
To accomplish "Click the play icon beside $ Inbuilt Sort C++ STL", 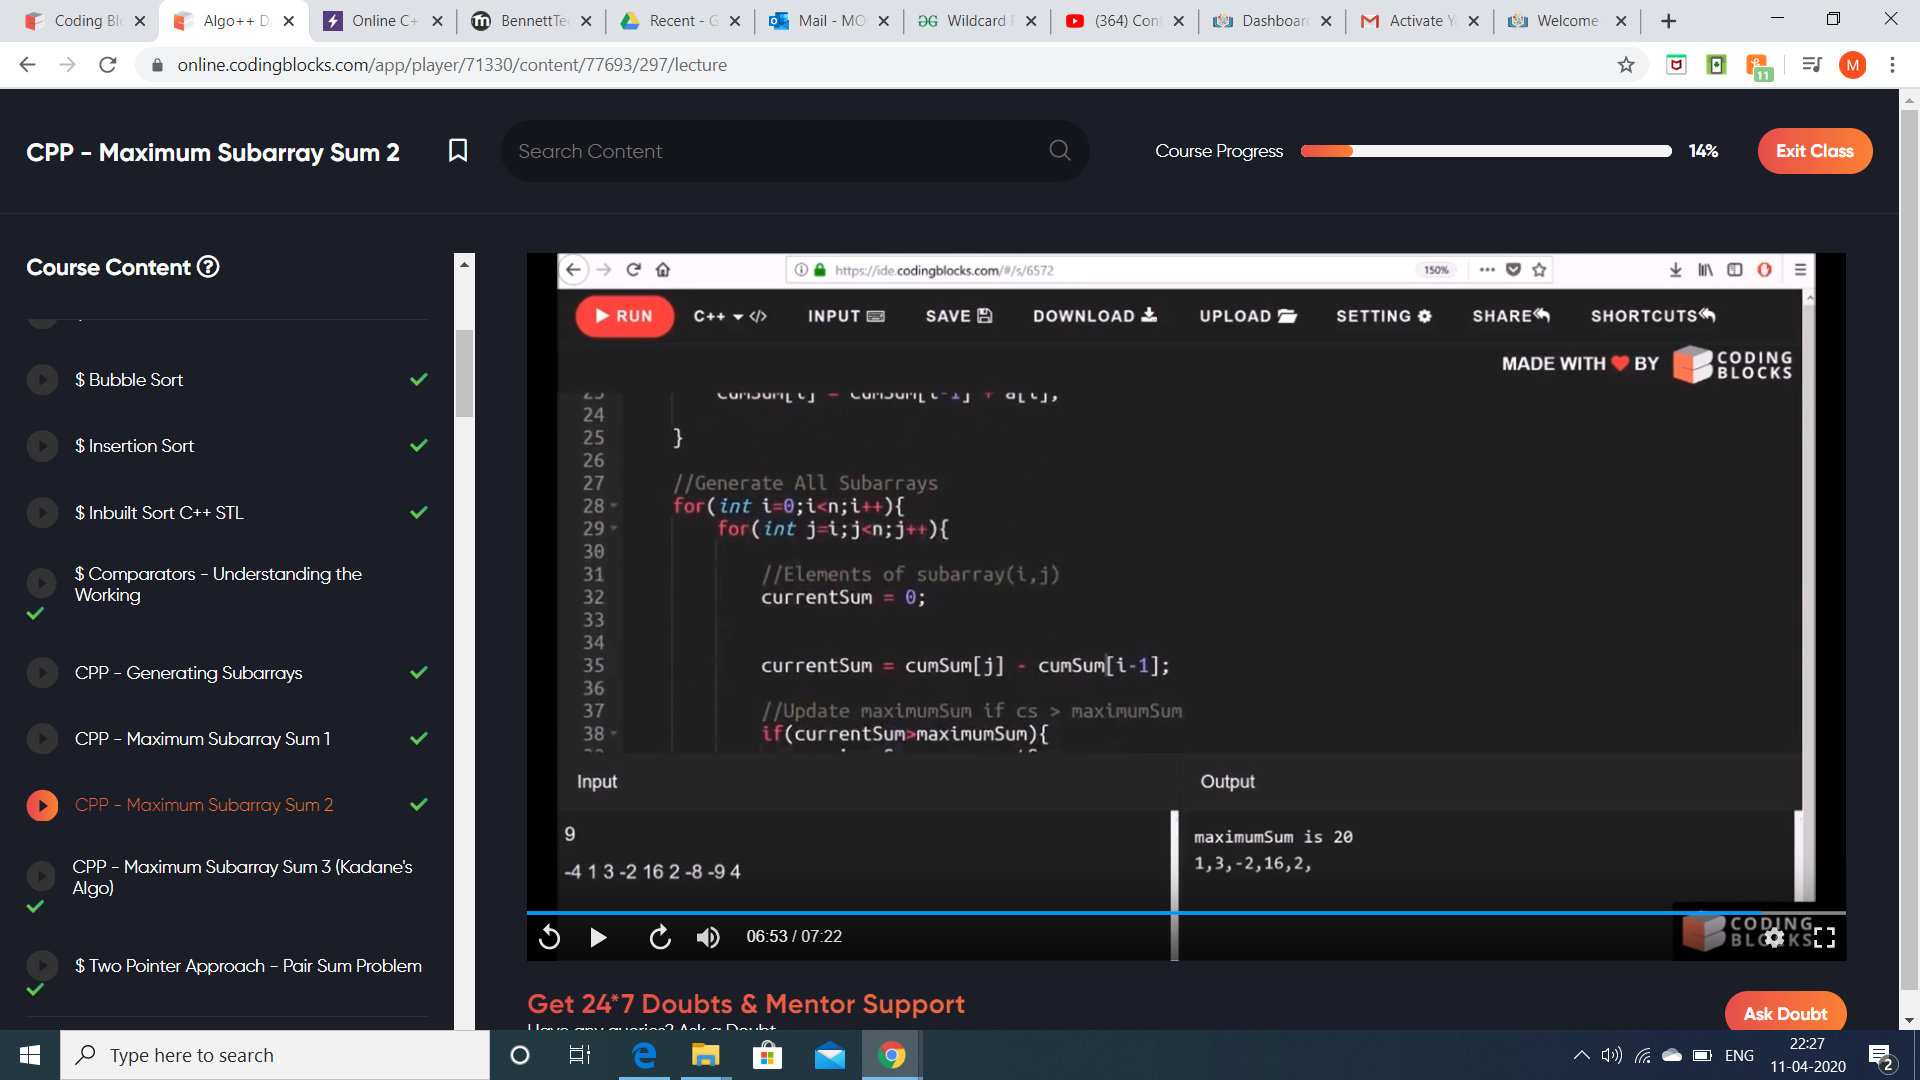I will tap(42, 513).
